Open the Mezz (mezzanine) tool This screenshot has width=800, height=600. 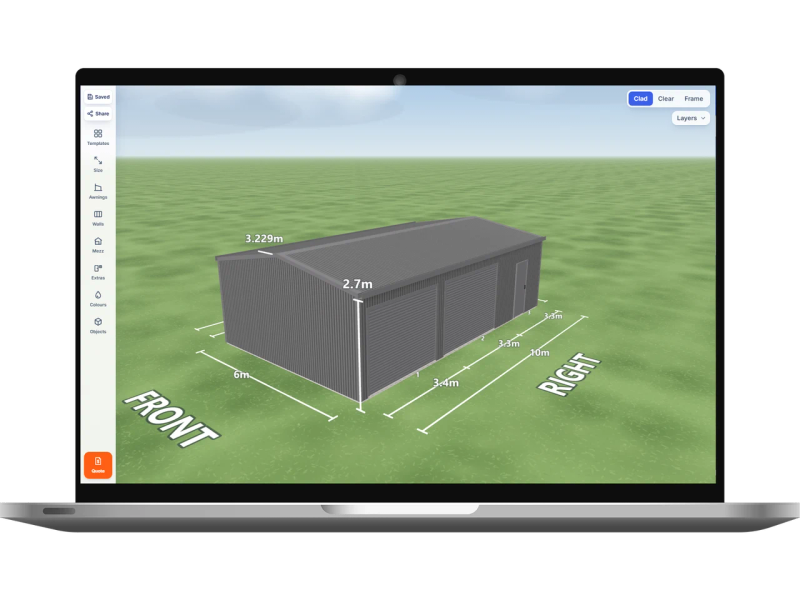98,245
